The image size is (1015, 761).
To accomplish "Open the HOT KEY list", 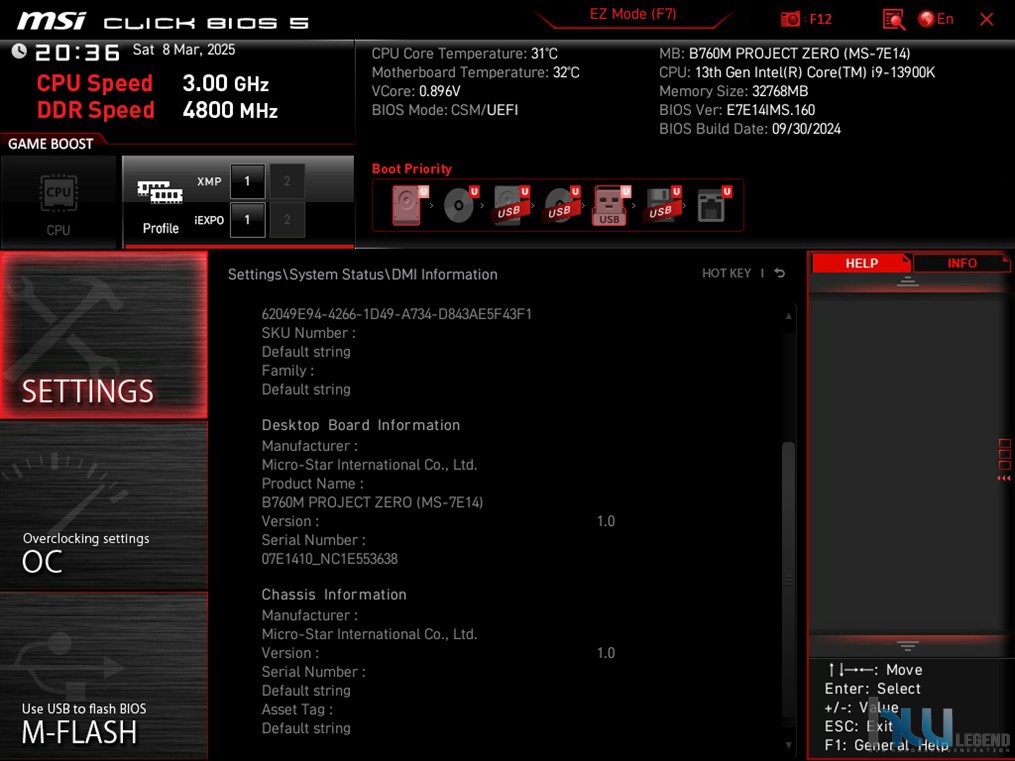I will pyautogui.click(x=726, y=273).
